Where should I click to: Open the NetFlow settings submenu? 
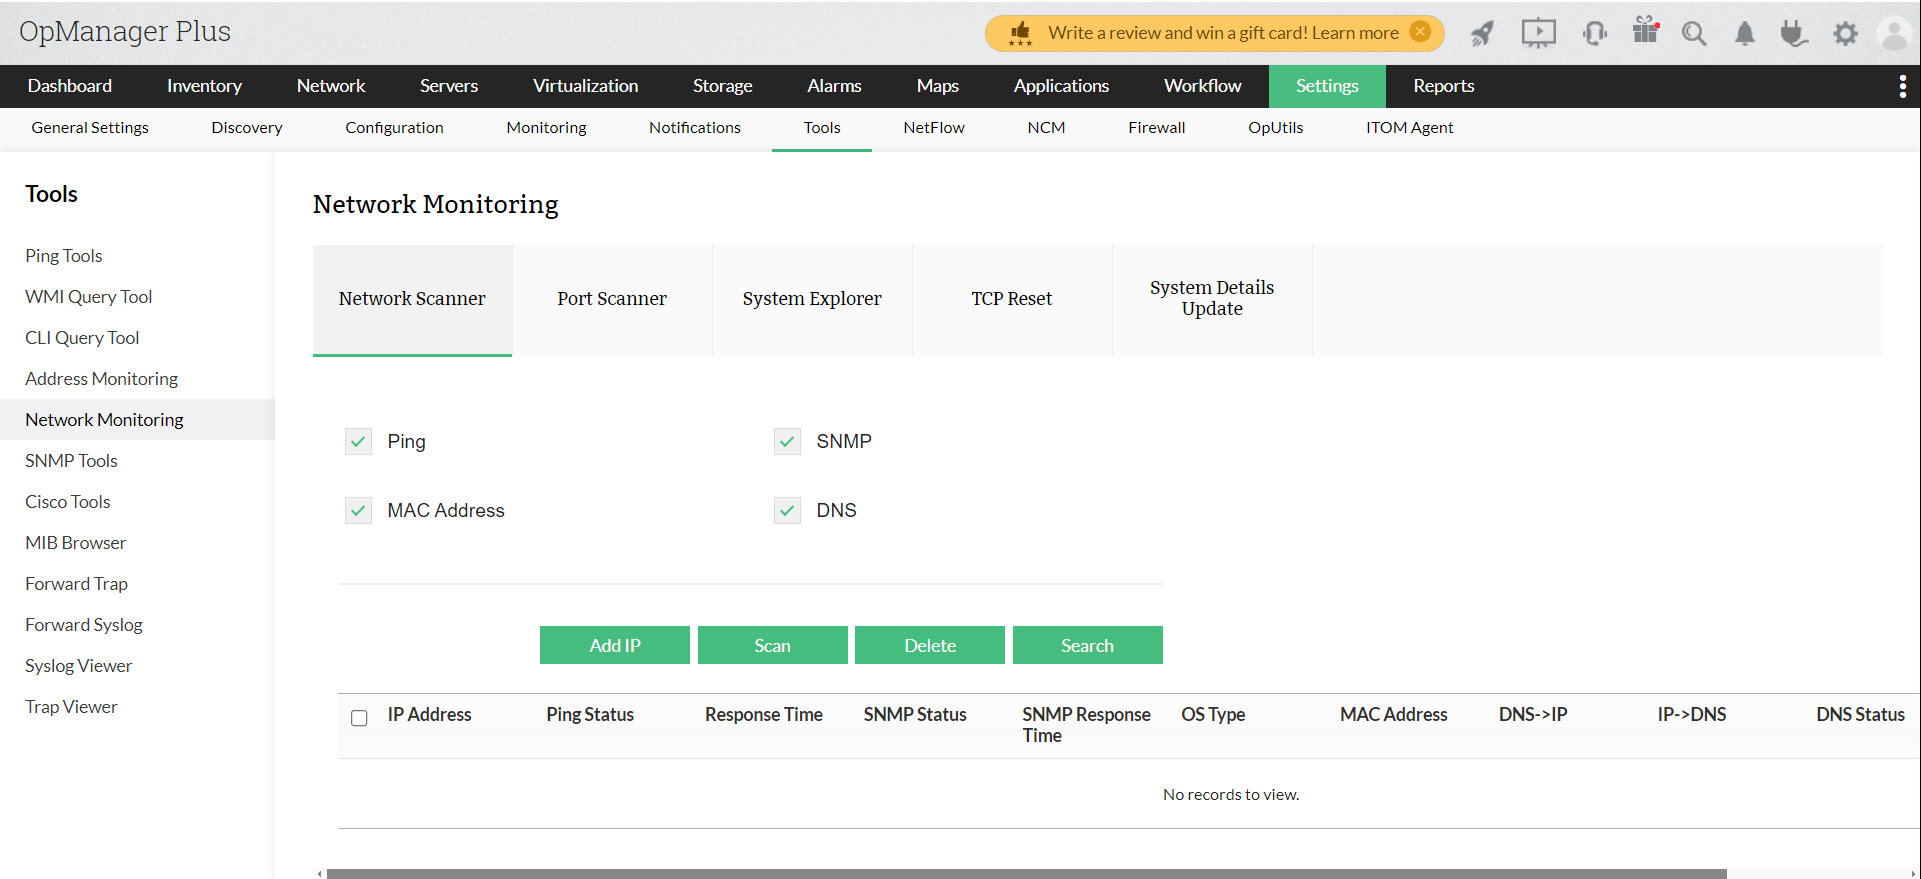[933, 128]
